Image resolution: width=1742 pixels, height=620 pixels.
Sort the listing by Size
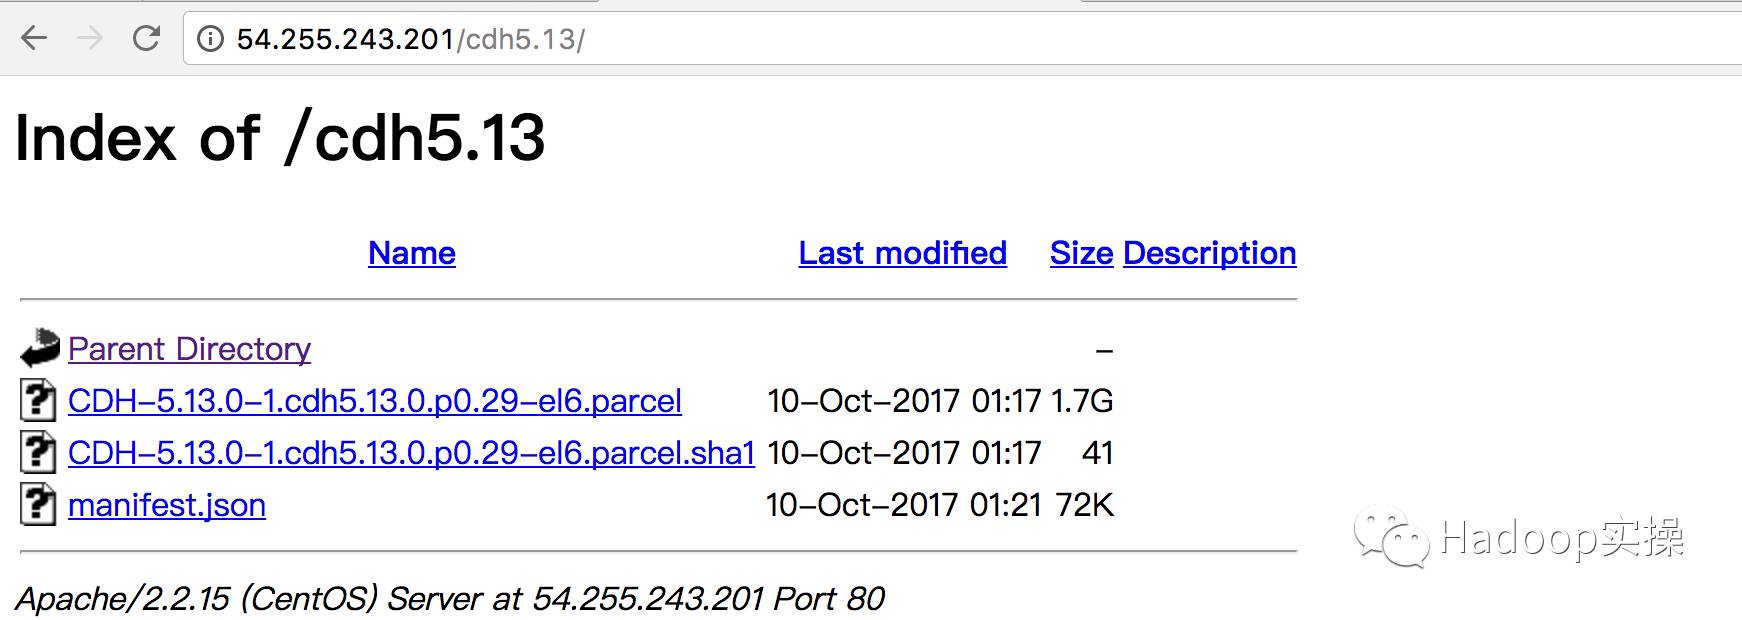pos(1081,253)
